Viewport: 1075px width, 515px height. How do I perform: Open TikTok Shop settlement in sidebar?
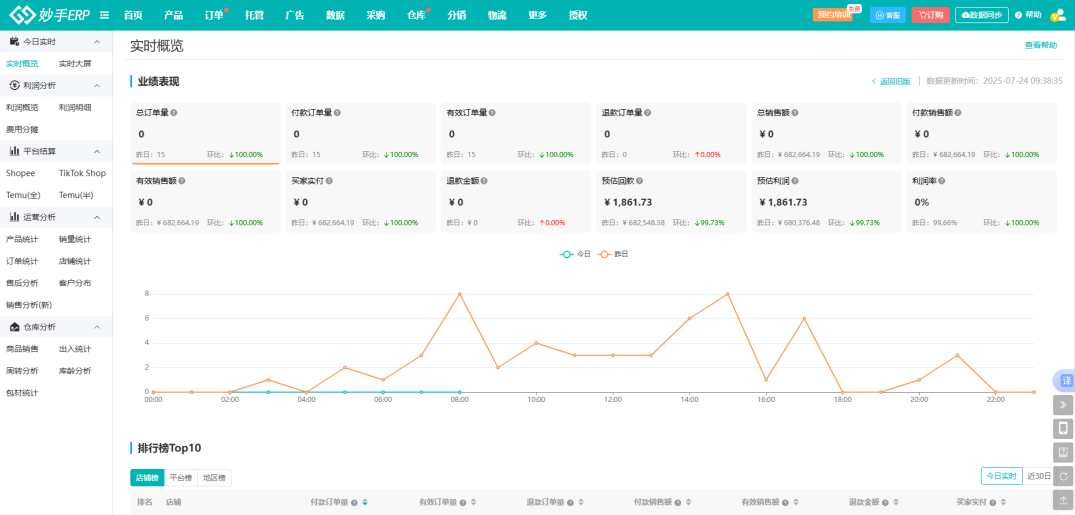[x=82, y=173]
